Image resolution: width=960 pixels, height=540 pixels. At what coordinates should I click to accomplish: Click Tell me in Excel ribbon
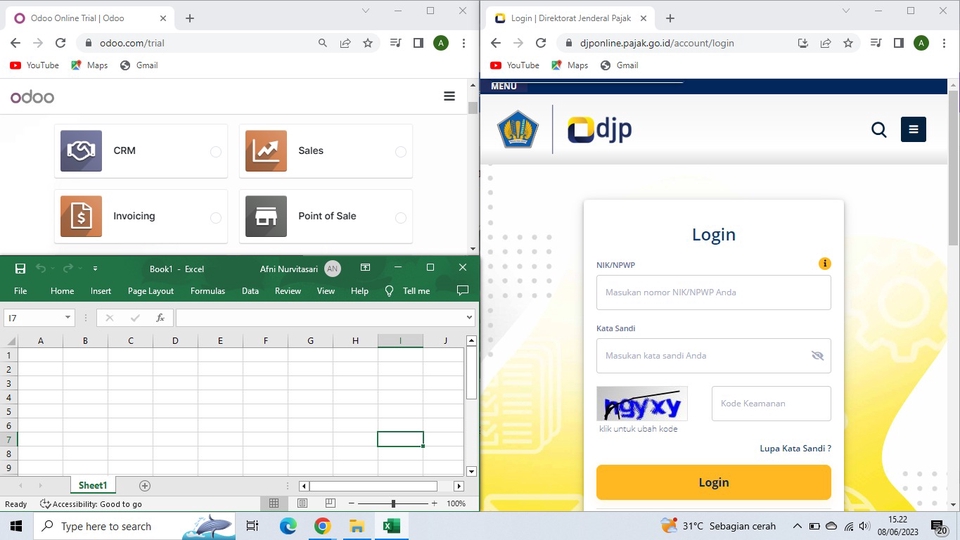(416, 291)
